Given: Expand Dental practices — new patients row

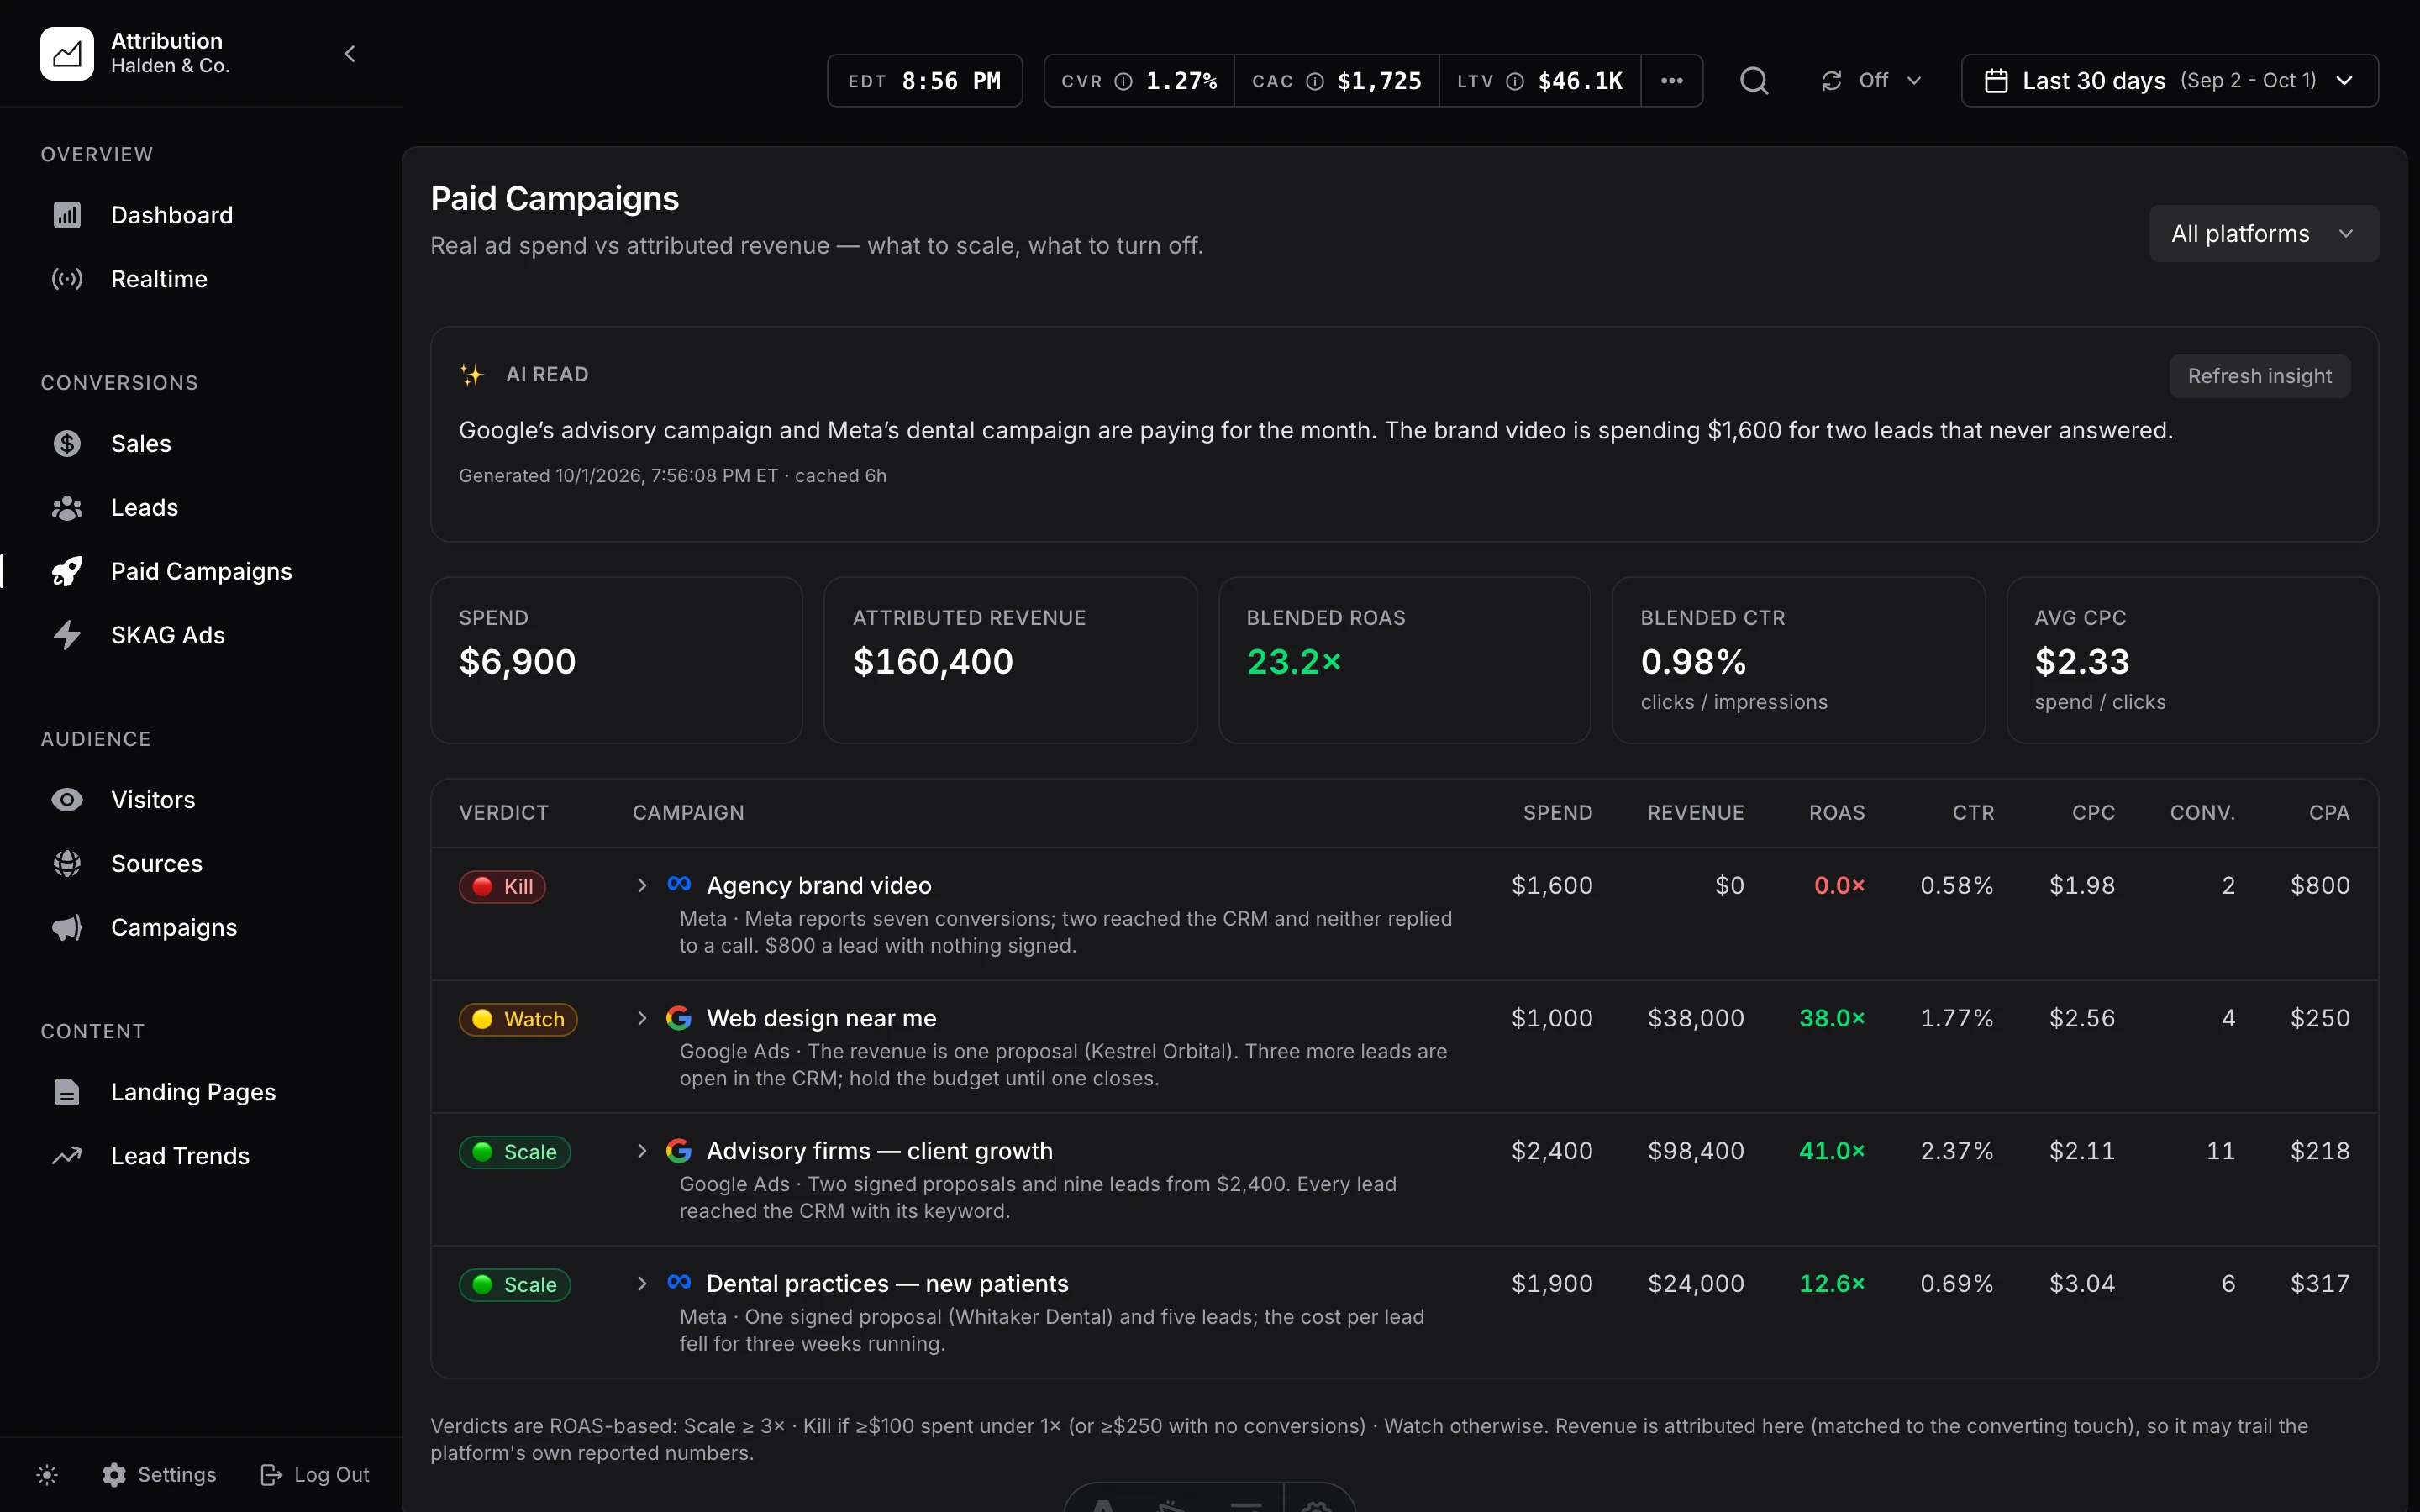Looking at the screenshot, I should (642, 1283).
